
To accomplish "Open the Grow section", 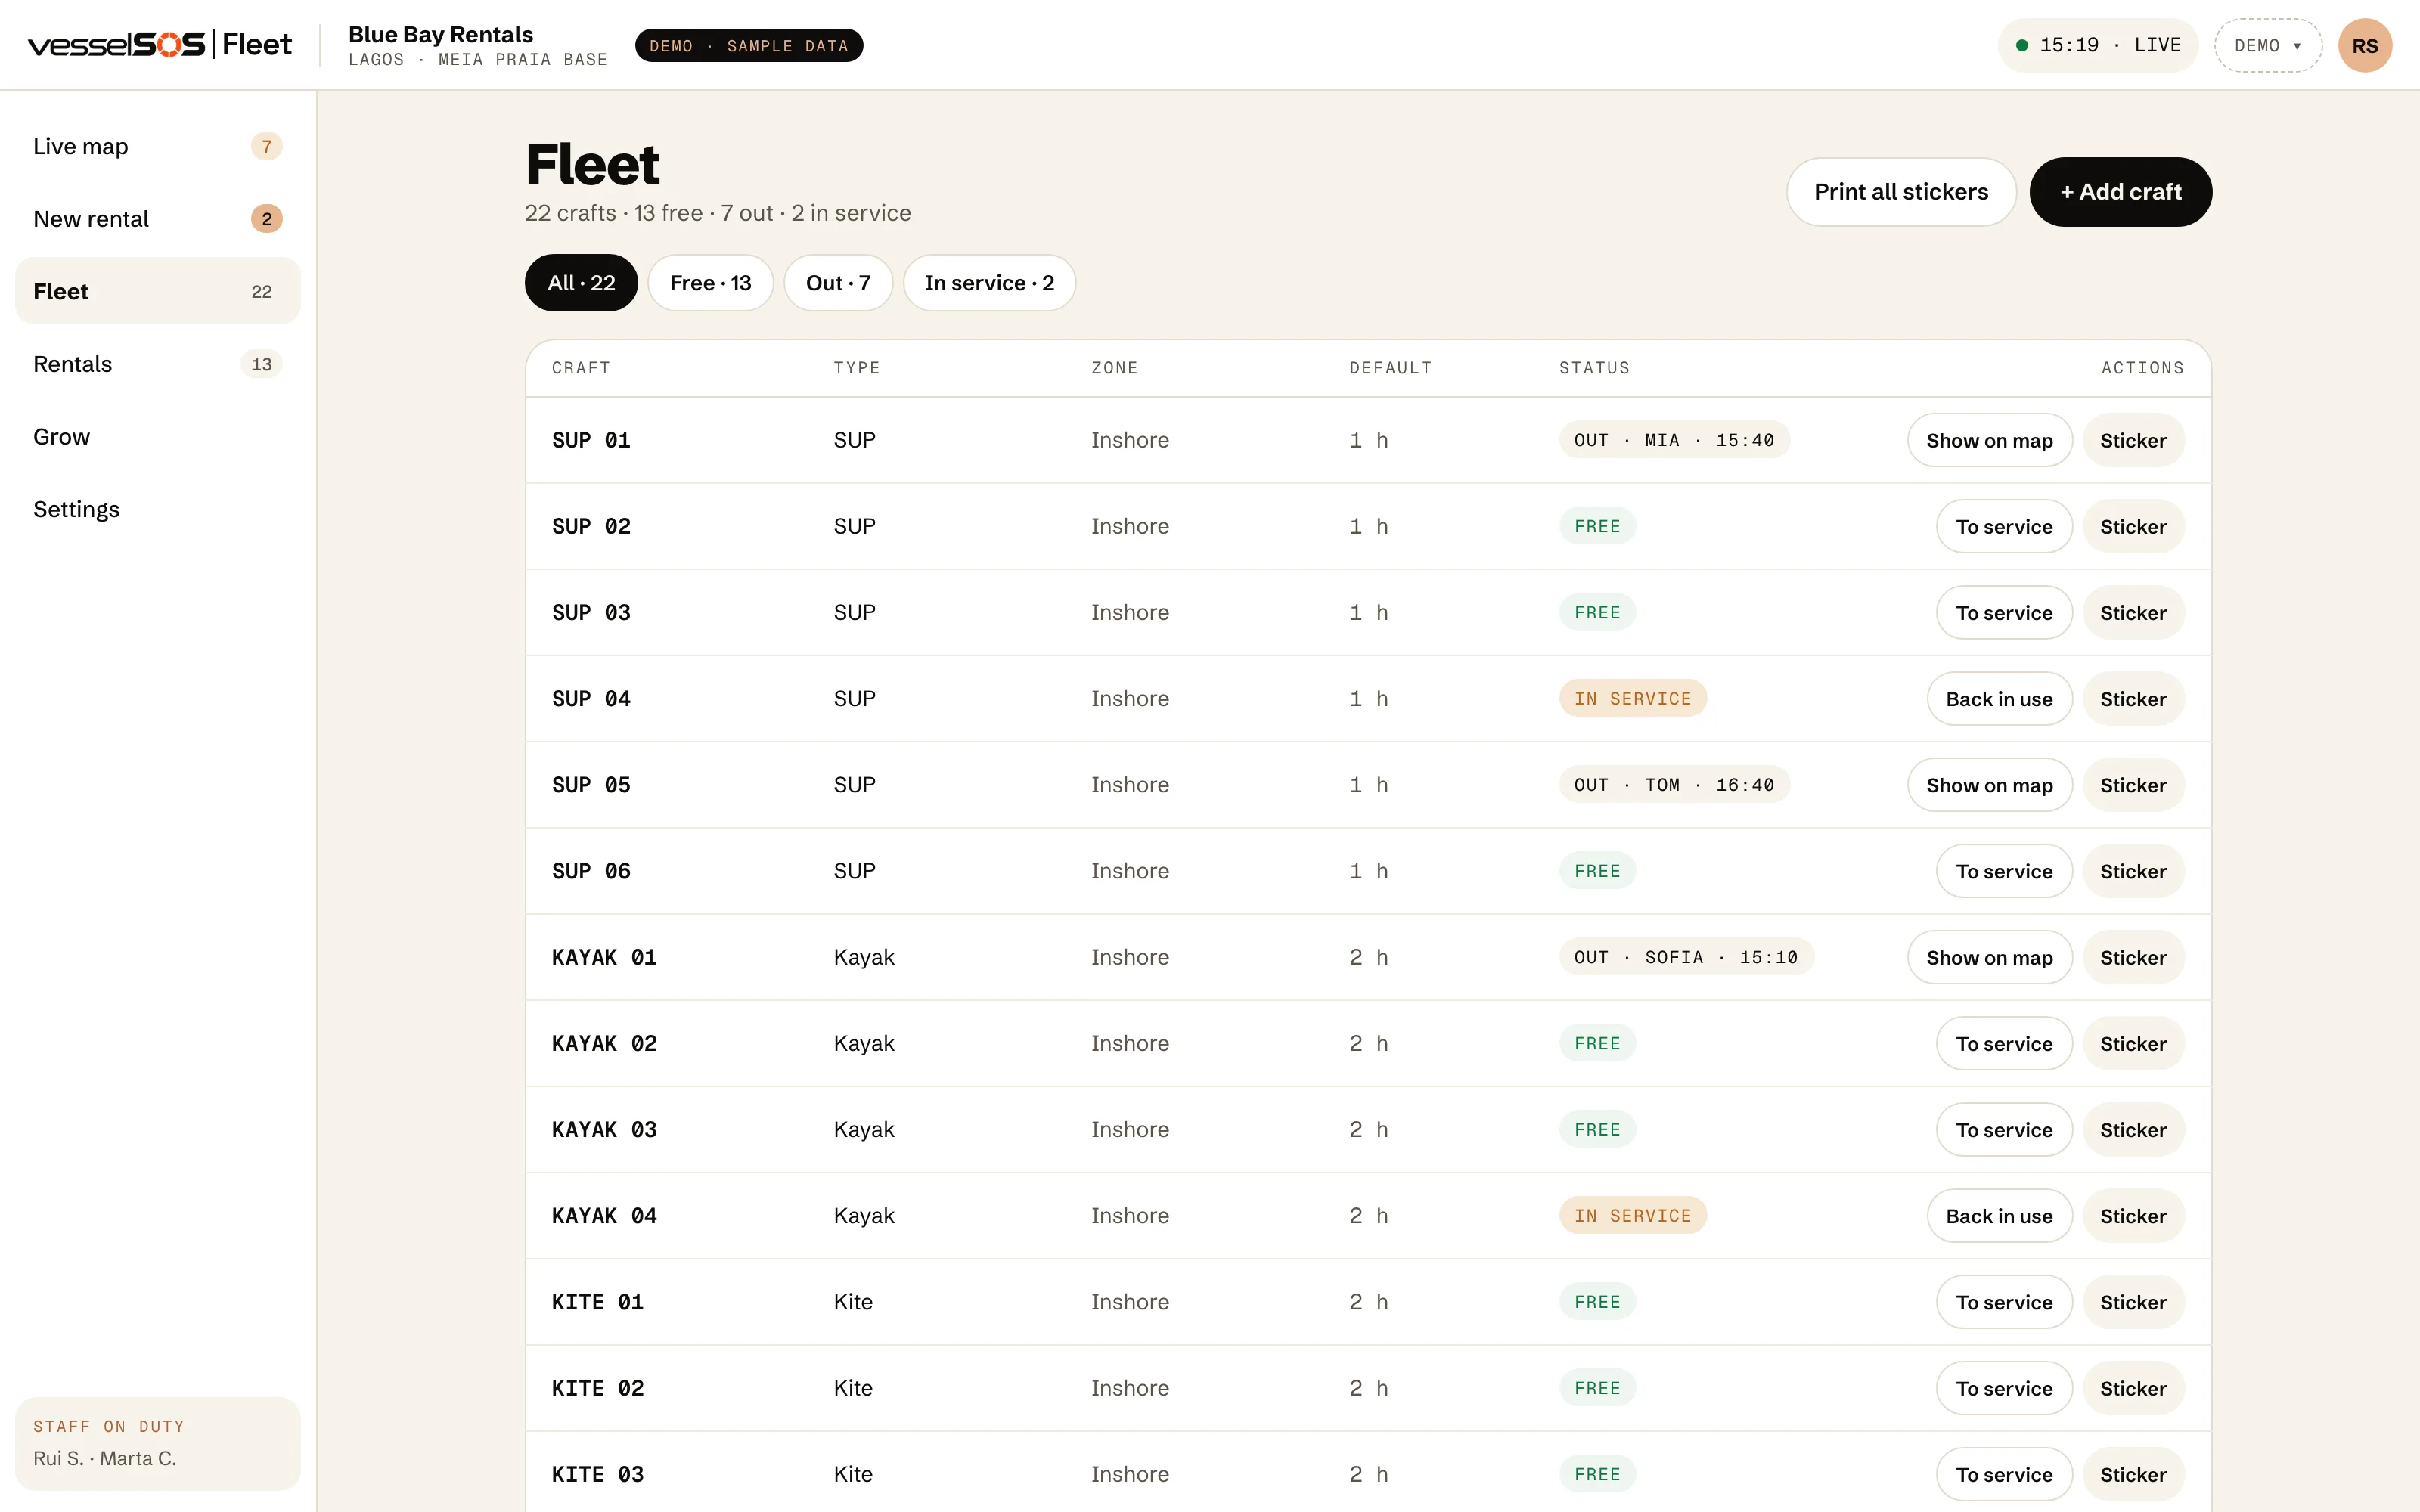I will tap(158, 437).
